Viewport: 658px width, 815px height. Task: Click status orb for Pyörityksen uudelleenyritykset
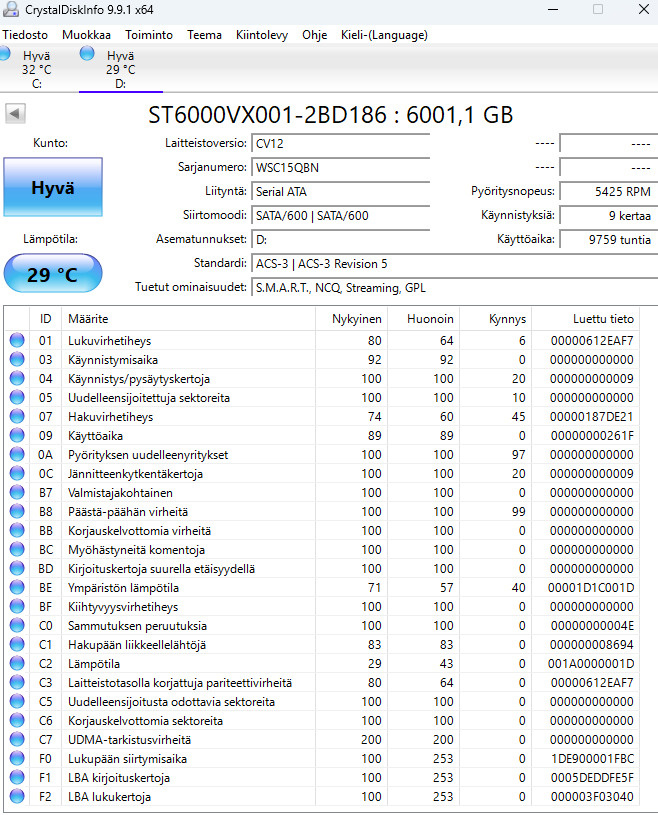click(17, 454)
